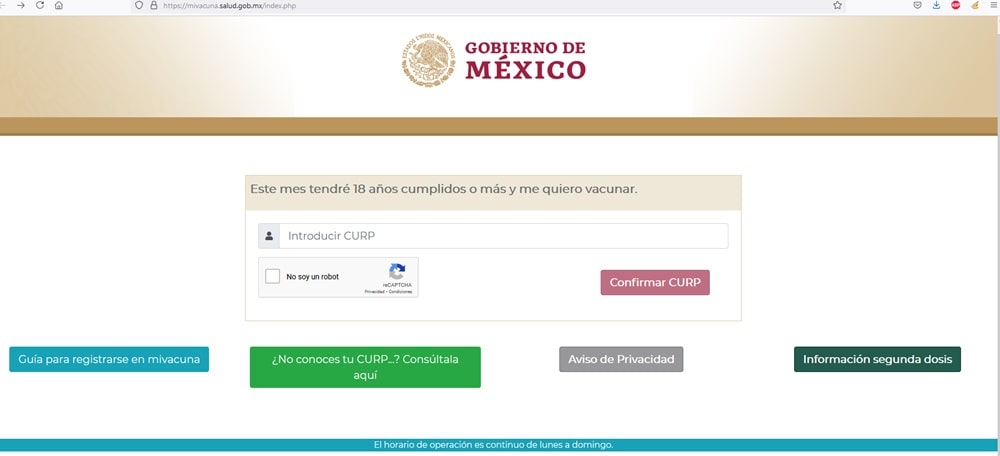Save page to Pocket
1000x456 pixels.
click(917, 5)
